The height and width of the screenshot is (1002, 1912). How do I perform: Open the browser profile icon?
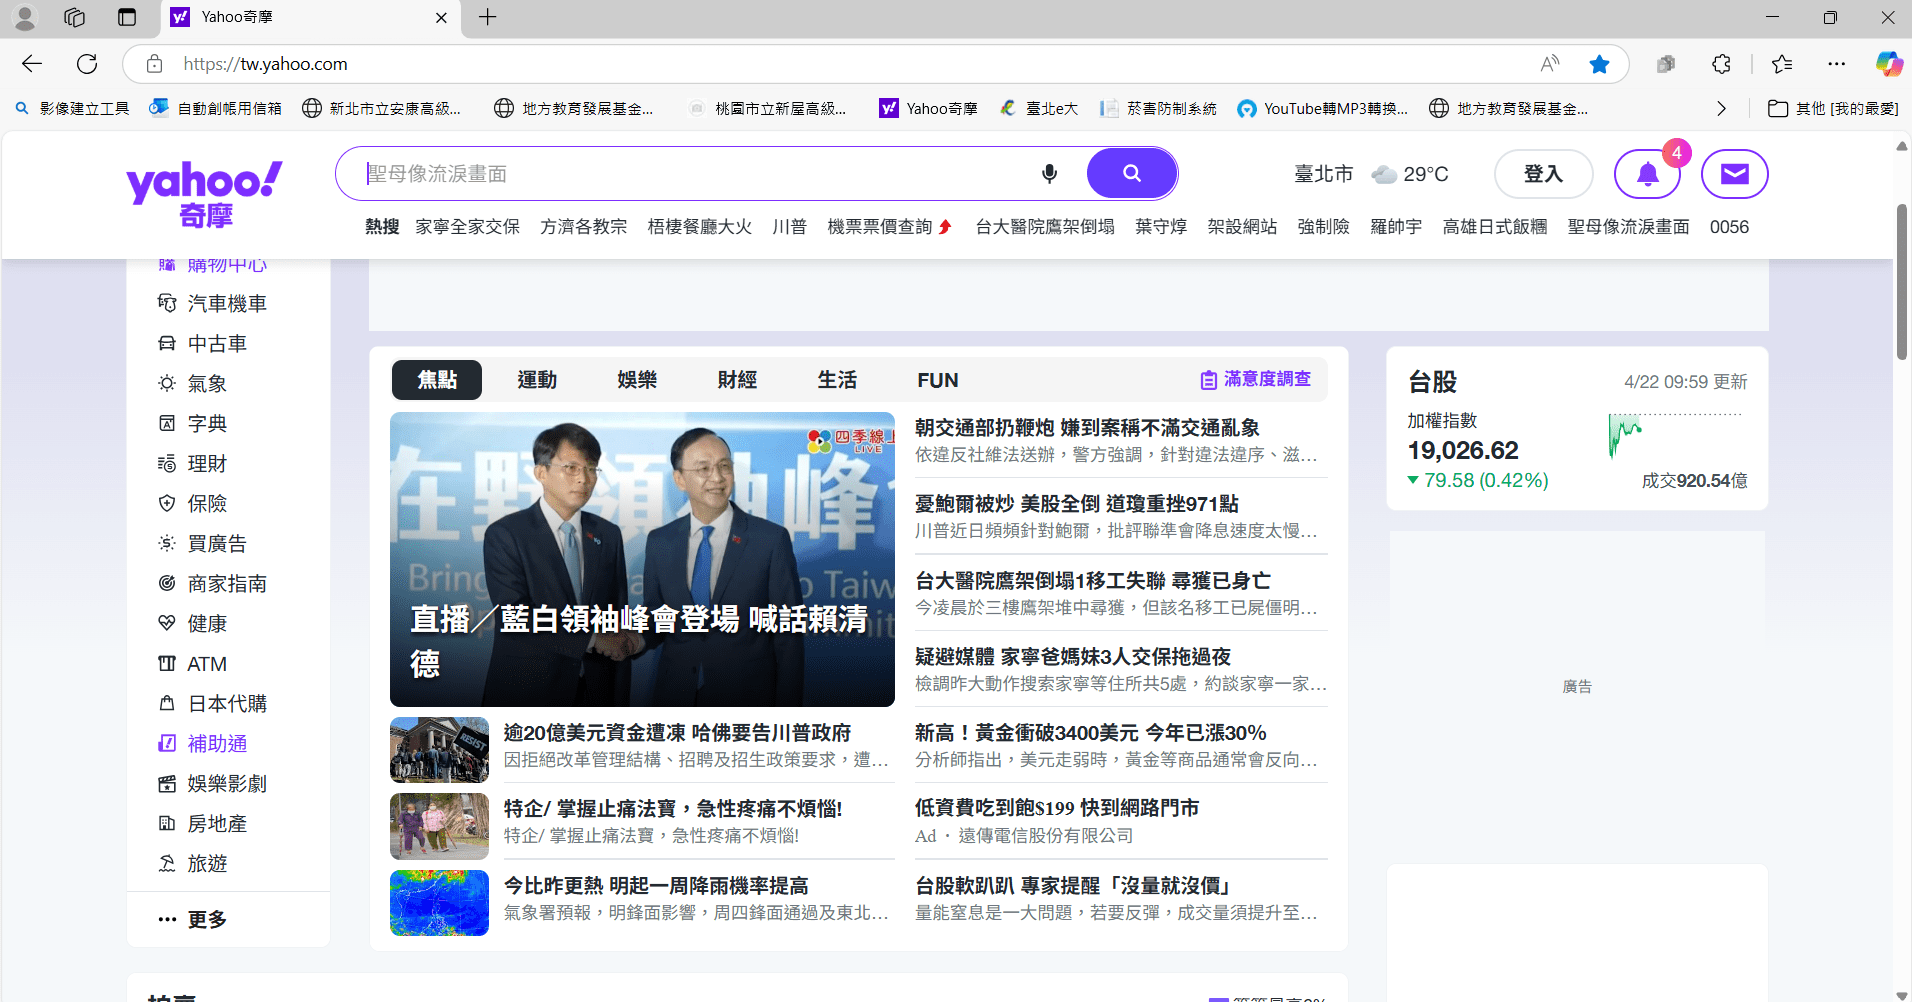pos(25,17)
